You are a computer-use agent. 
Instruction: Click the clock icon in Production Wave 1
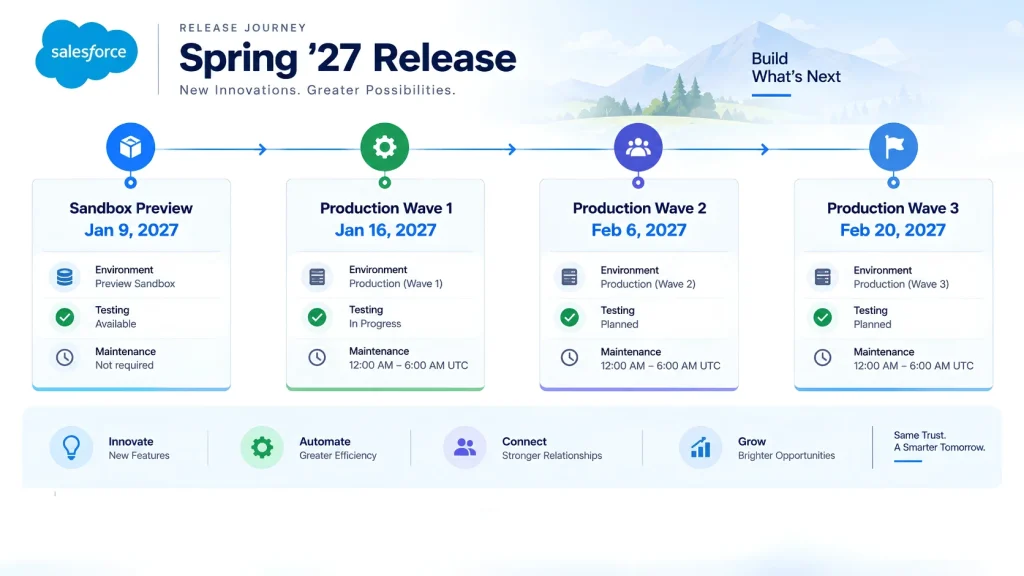tap(317, 357)
